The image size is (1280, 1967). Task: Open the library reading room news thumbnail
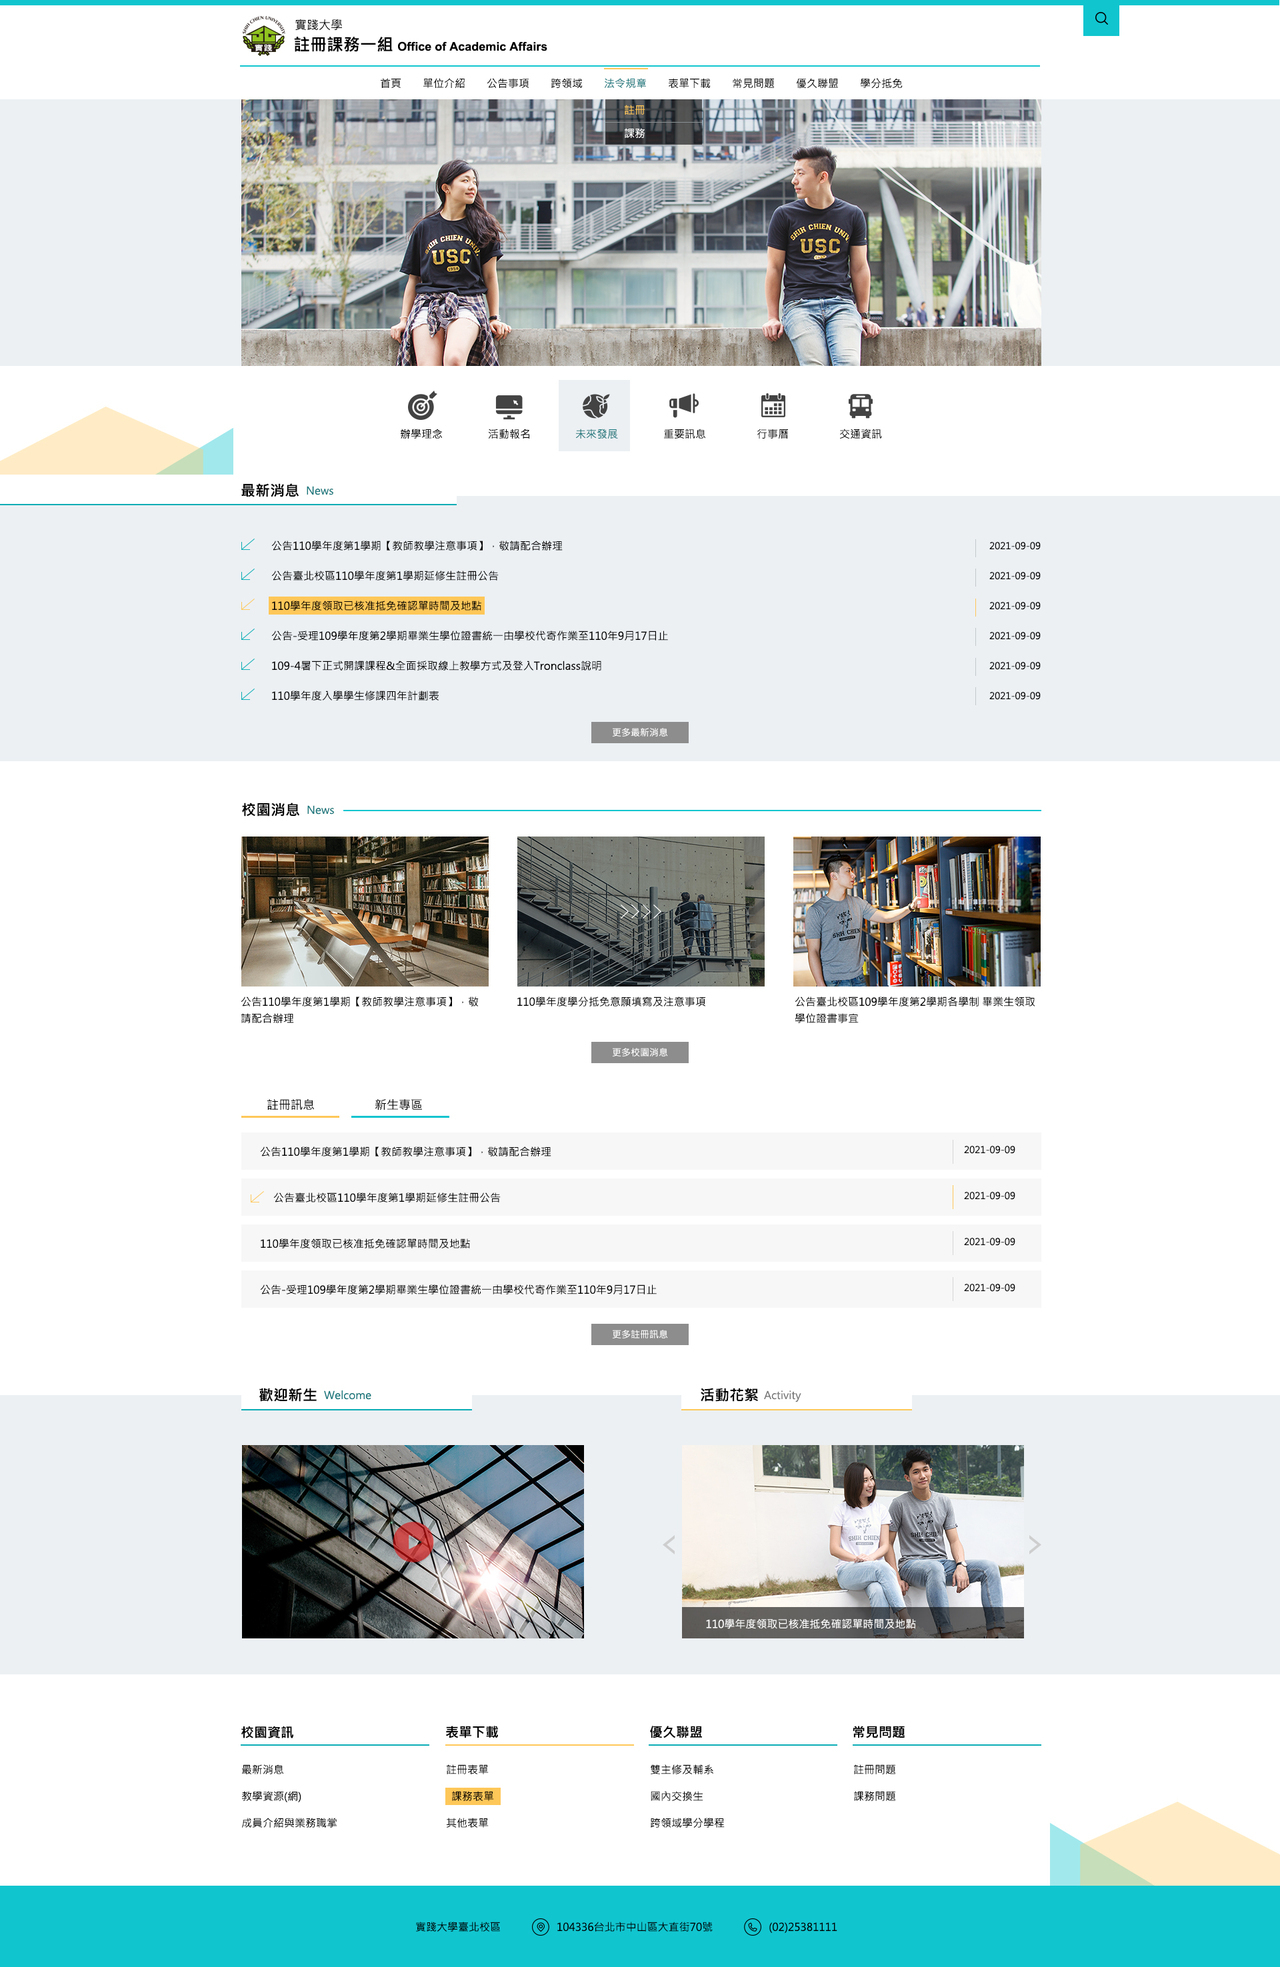coord(365,911)
